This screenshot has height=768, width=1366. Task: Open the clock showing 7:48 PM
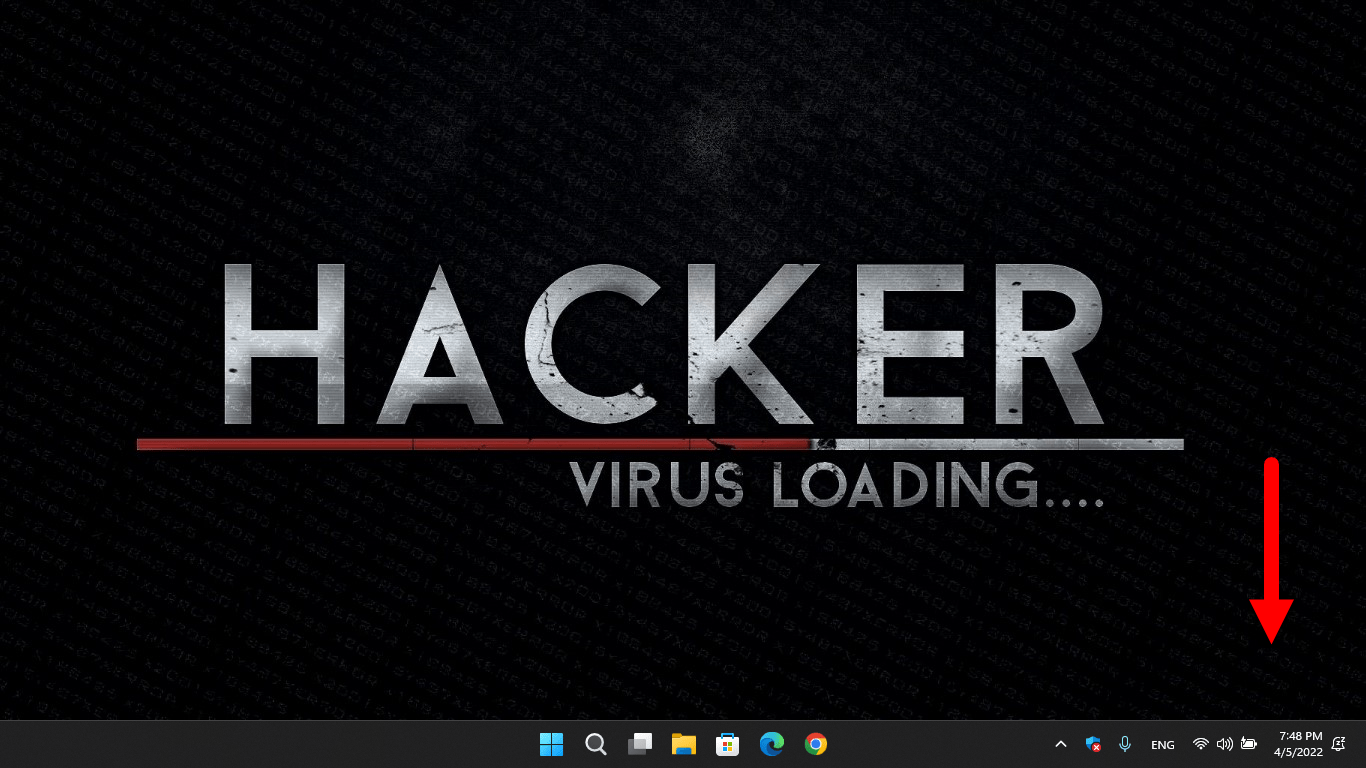coord(1298,744)
